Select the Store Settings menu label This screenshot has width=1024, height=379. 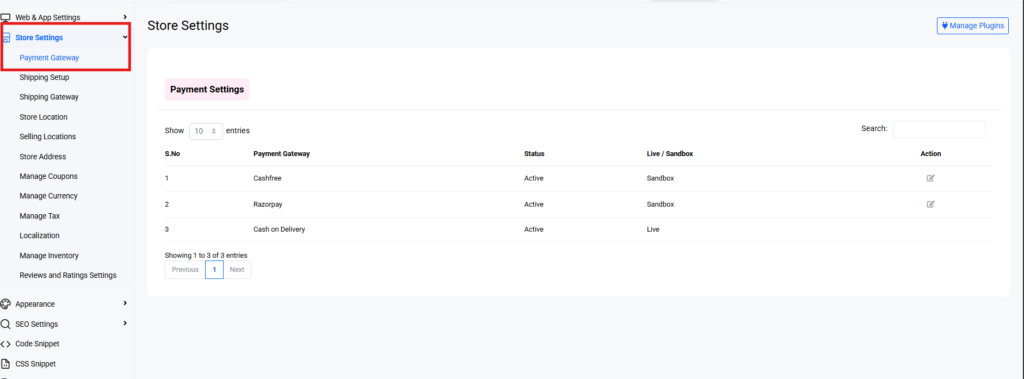[x=39, y=37]
